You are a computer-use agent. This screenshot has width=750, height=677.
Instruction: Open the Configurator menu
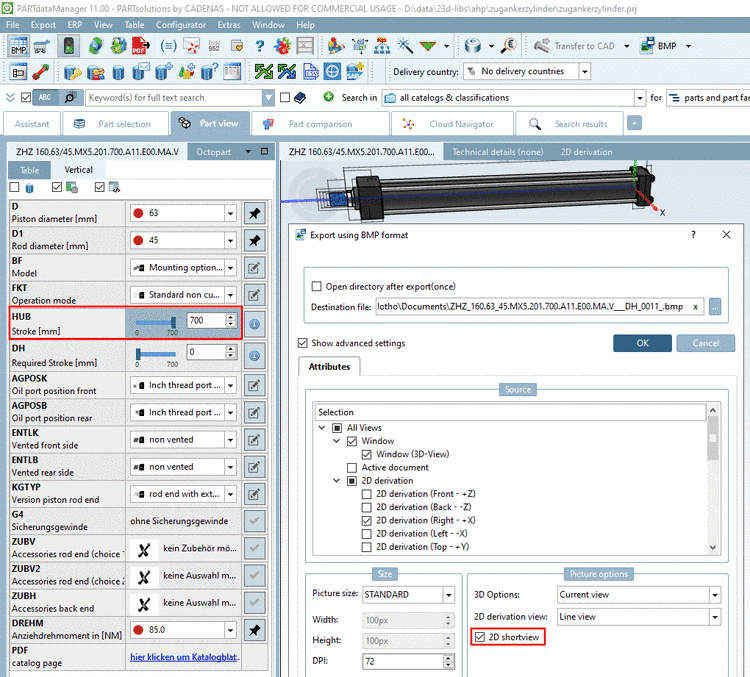tap(181, 25)
